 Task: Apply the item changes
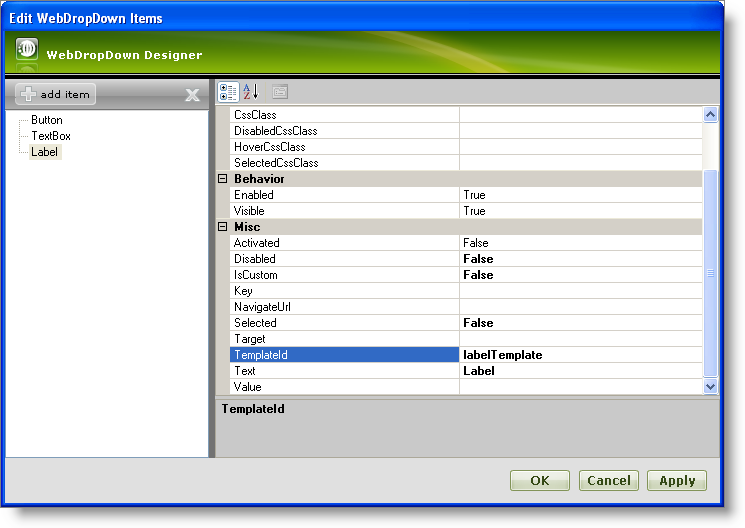click(x=677, y=481)
